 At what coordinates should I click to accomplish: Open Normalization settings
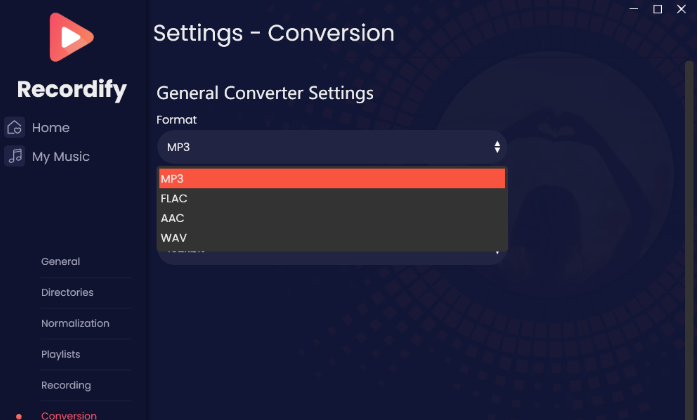(75, 323)
